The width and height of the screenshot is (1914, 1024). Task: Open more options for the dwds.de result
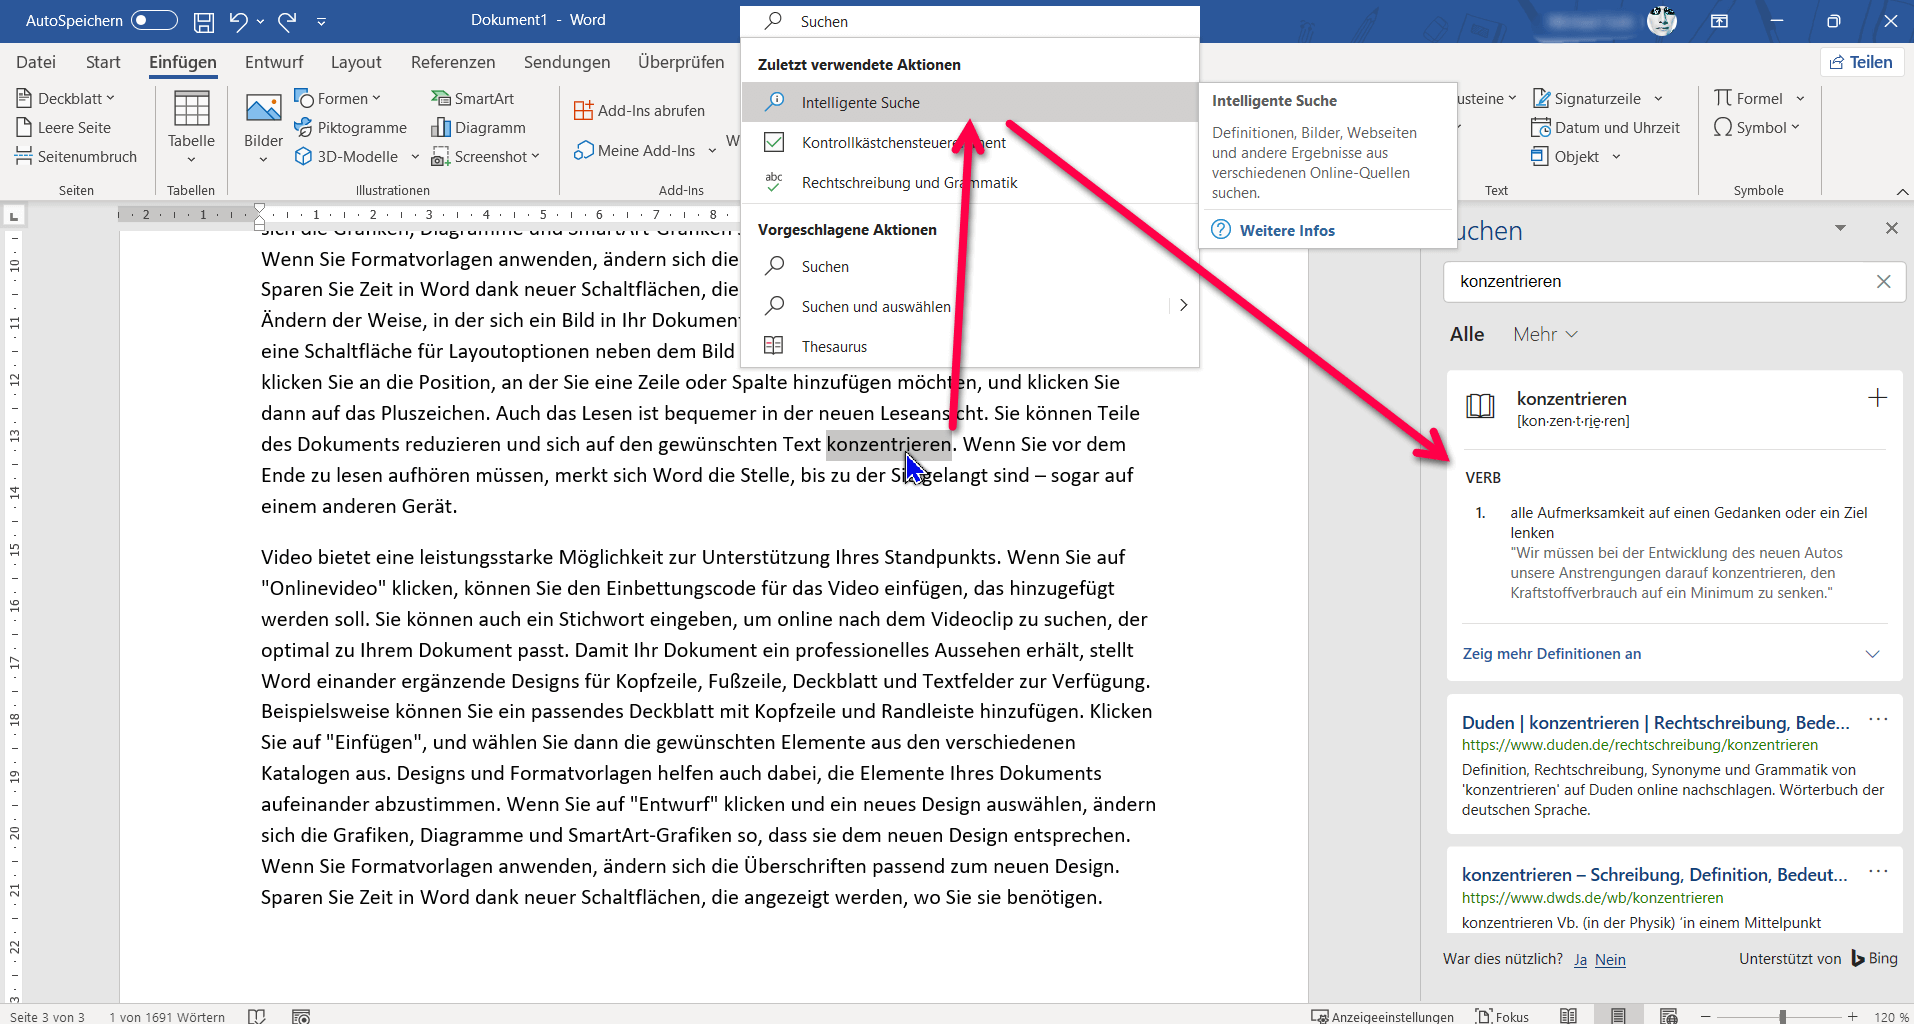point(1878,872)
